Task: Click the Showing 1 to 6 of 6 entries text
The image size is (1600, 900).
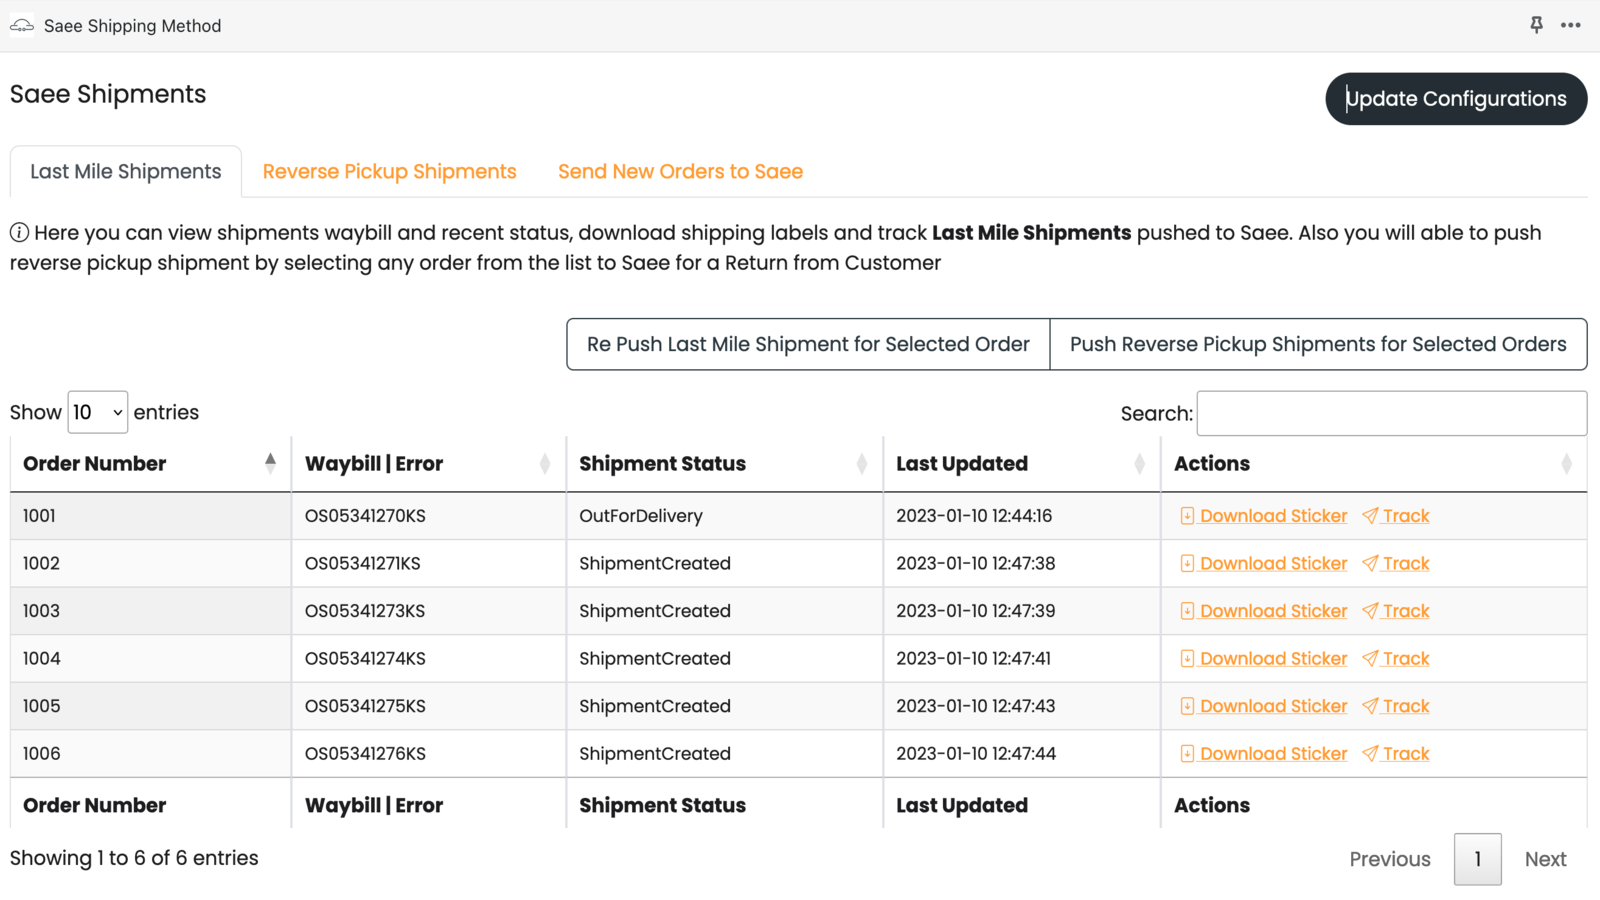Action: click(134, 858)
